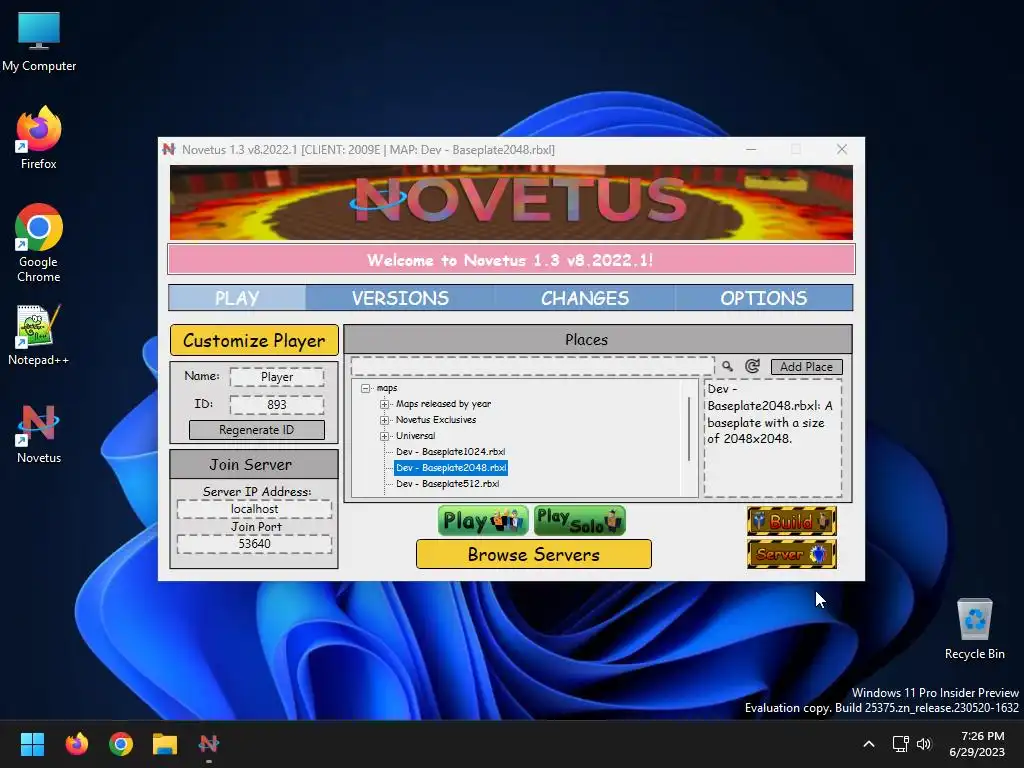Screen dimensions: 1024x768
Task: Click the Join Port field
Action: [x=254, y=544]
